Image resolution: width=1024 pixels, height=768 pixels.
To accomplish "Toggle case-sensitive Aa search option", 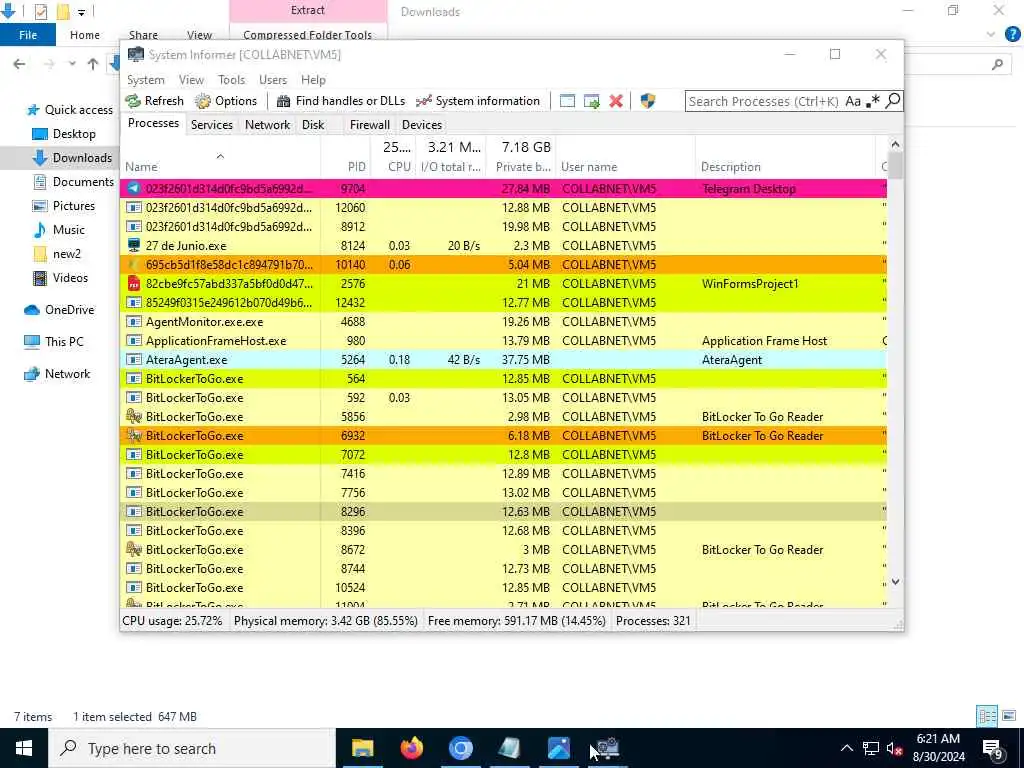I will point(852,101).
